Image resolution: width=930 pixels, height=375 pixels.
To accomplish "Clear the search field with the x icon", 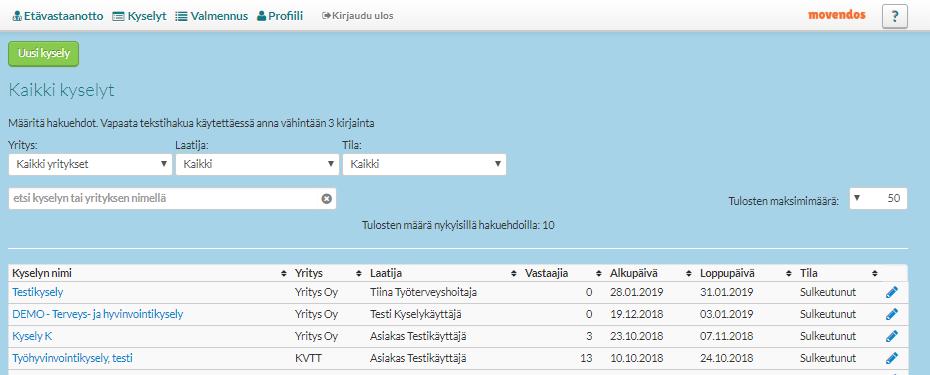I will [326, 199].
